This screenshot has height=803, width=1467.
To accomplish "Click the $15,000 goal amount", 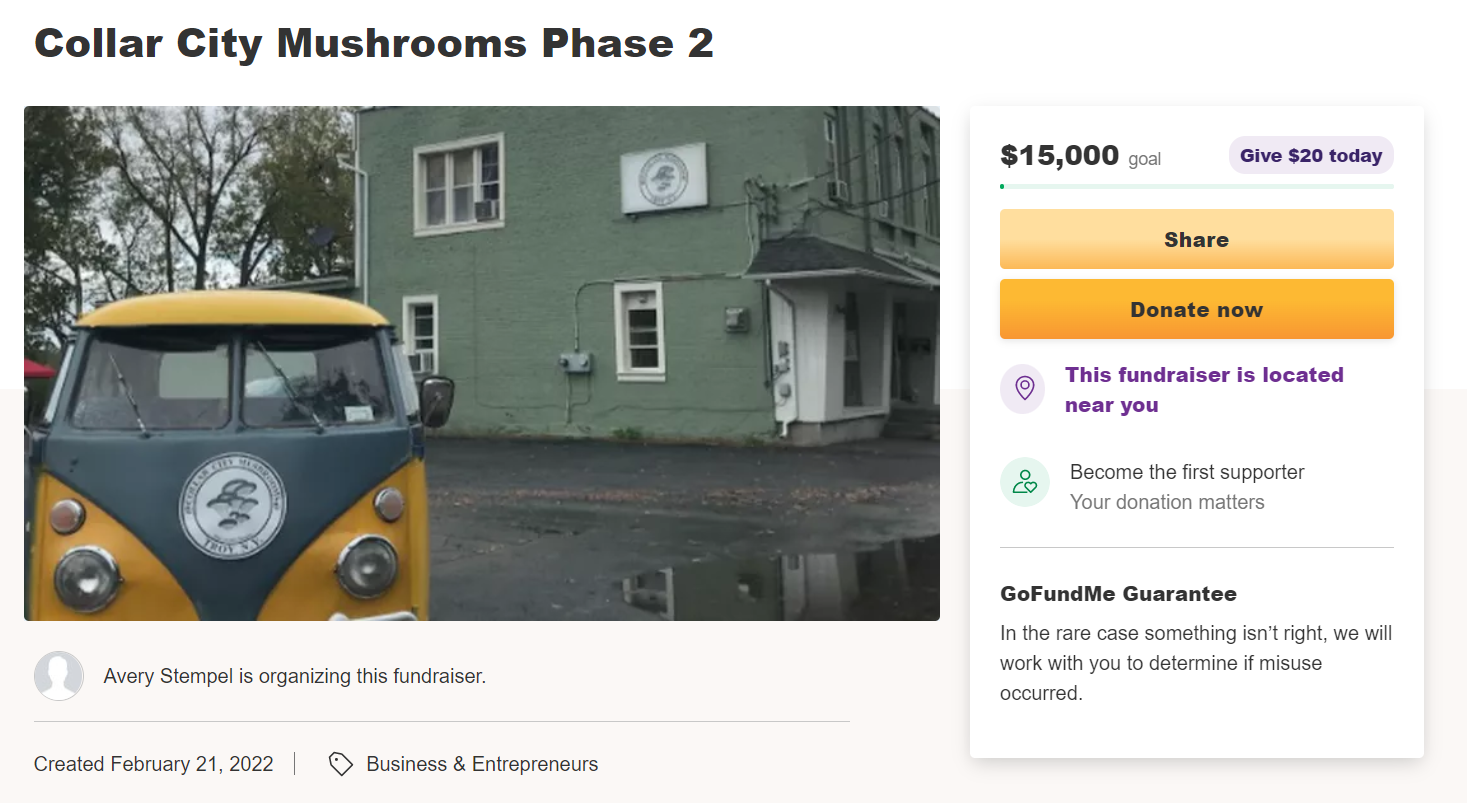I will (1059, 156).
